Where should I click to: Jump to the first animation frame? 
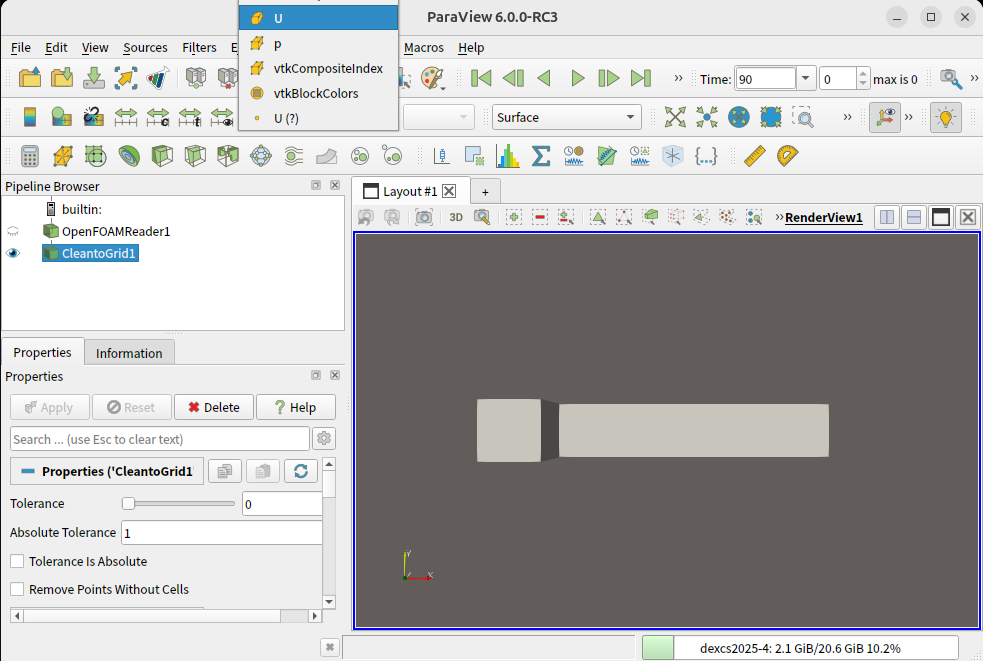(x=481, y=78)
